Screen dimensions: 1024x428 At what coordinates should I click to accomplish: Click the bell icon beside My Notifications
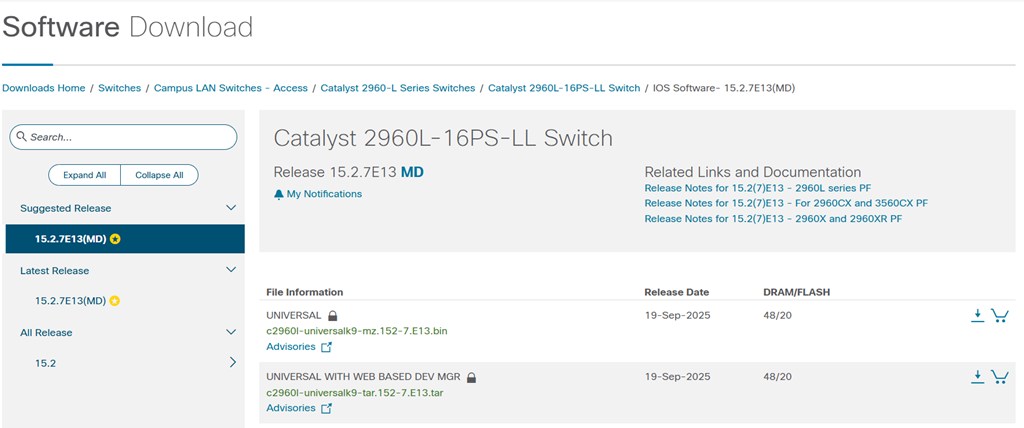[279, 194]
